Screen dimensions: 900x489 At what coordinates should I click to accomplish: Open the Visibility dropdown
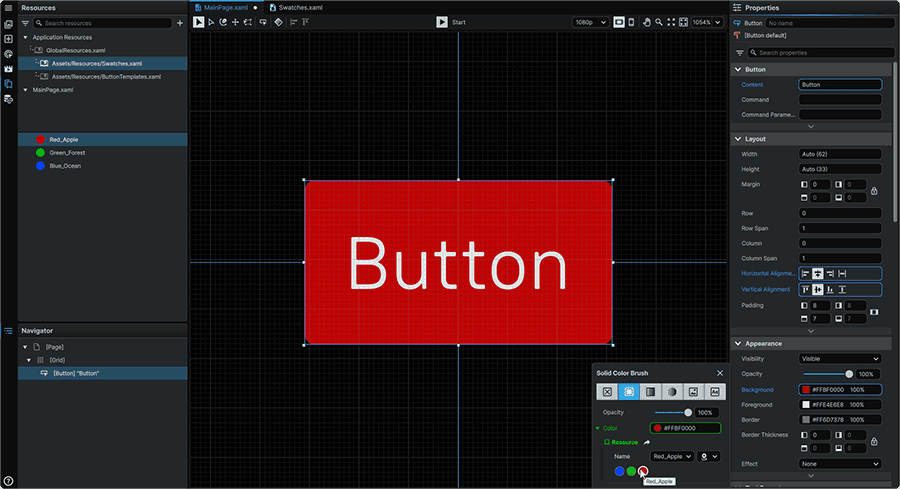click(x=840, y=359)
